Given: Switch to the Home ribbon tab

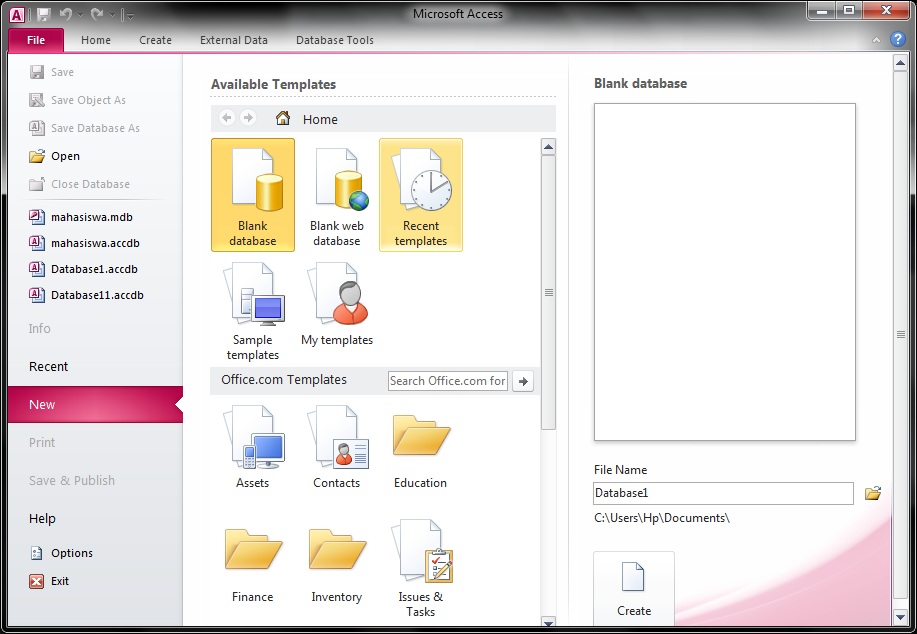Looking at the screenshot, I should click(96, 40).
